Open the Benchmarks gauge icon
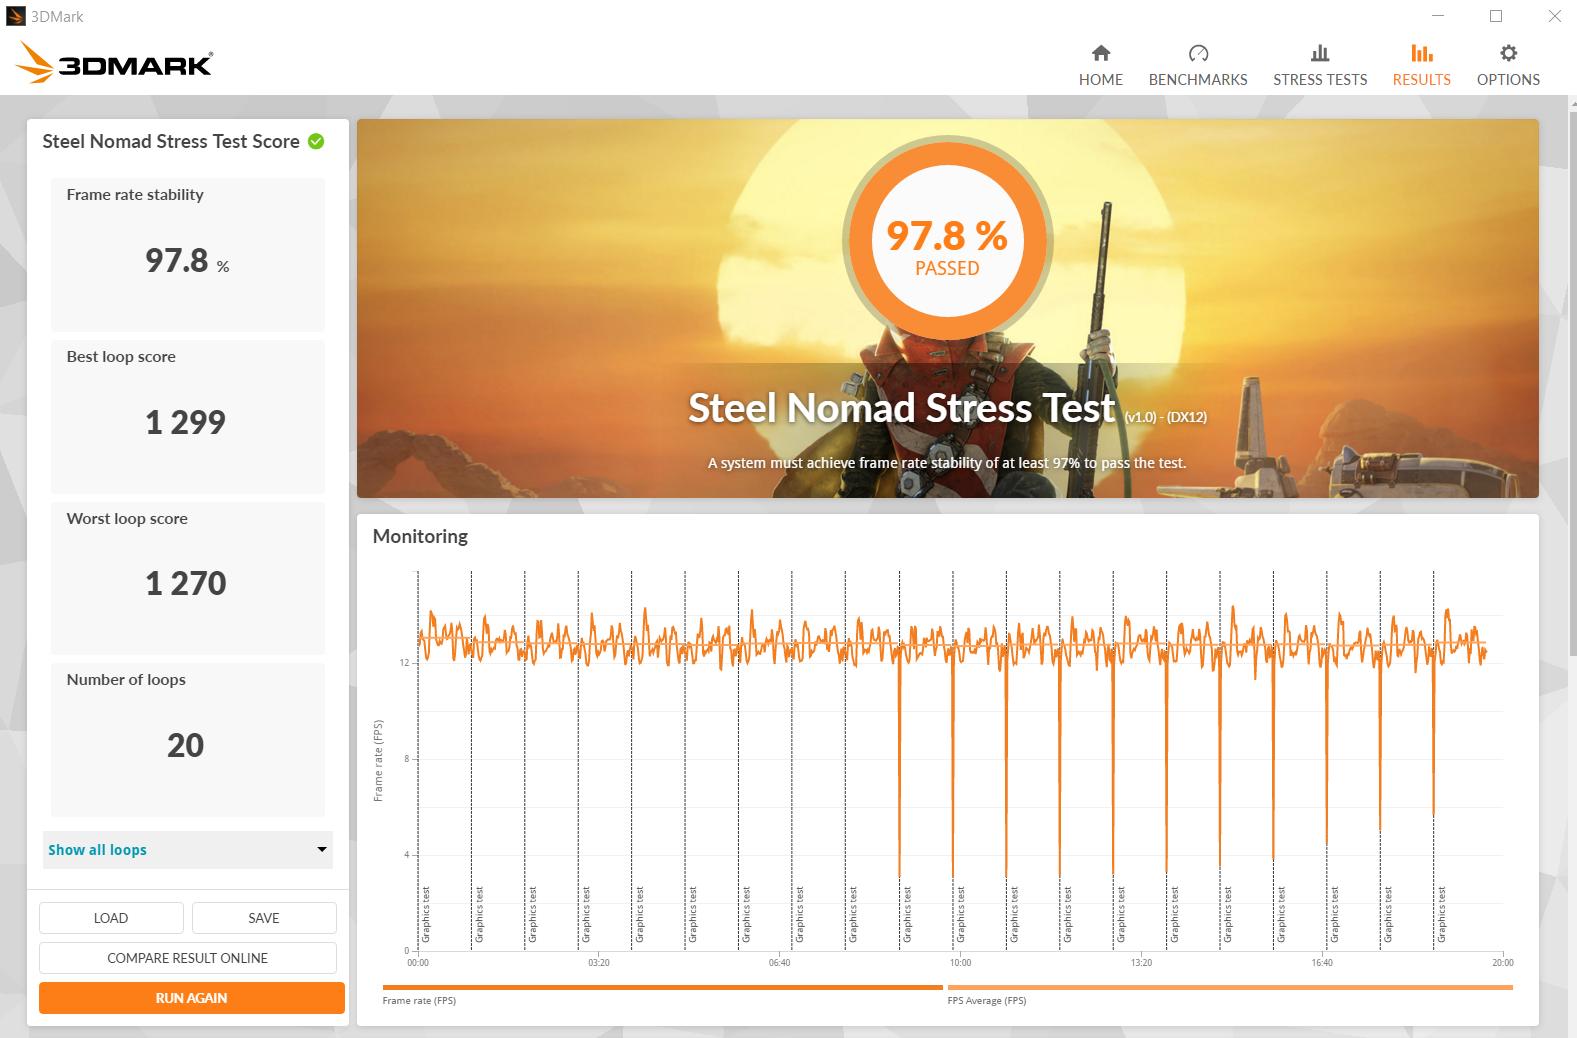Image resolution: width=1577 pixels, height=1038 pixels. (1198, 53)
